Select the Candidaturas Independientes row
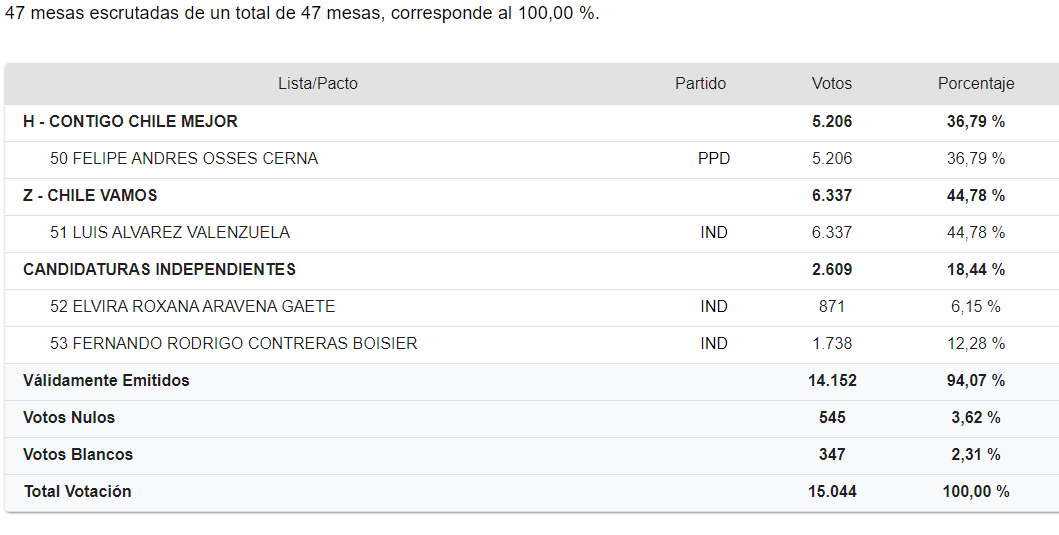Viewport: 1059px width, 535px height. point(159,270)
